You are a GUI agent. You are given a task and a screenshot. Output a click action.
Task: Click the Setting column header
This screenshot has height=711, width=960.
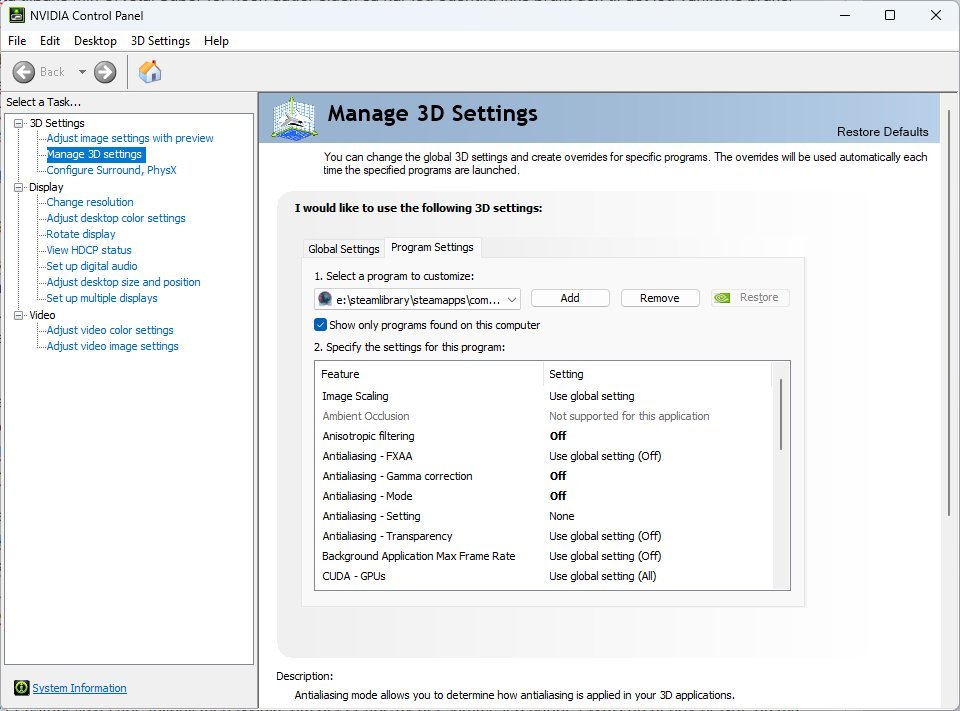tap(658, 374)
